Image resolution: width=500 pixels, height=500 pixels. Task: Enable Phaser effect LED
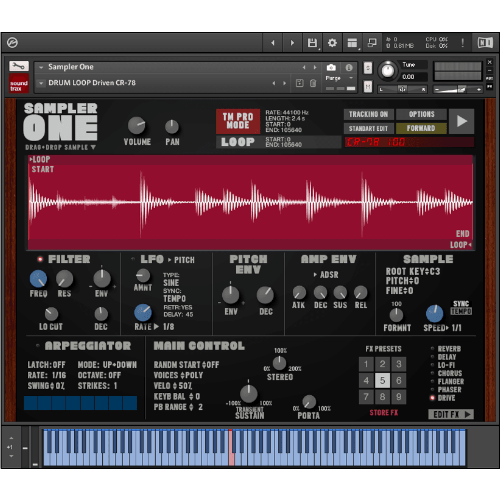[432, 389]
